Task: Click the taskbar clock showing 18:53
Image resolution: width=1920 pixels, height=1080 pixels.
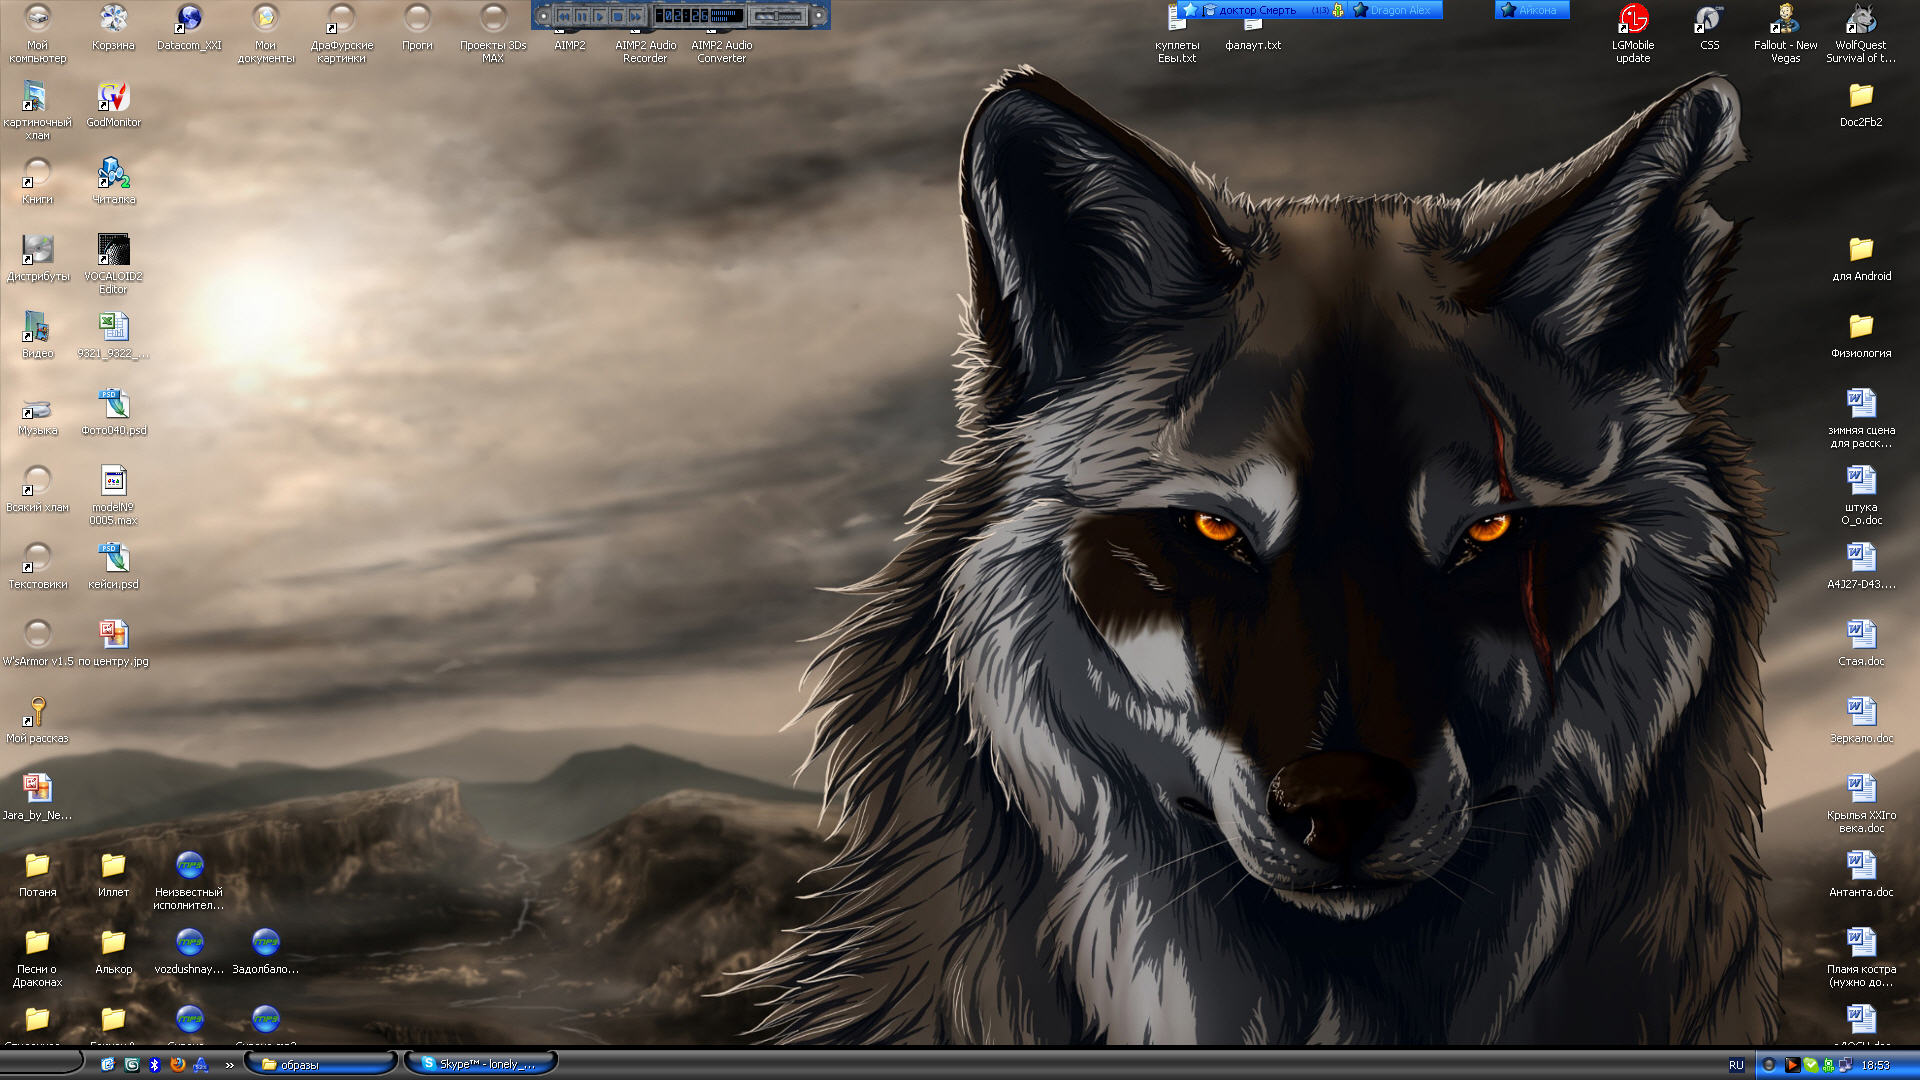Action: (1875, 1065)
